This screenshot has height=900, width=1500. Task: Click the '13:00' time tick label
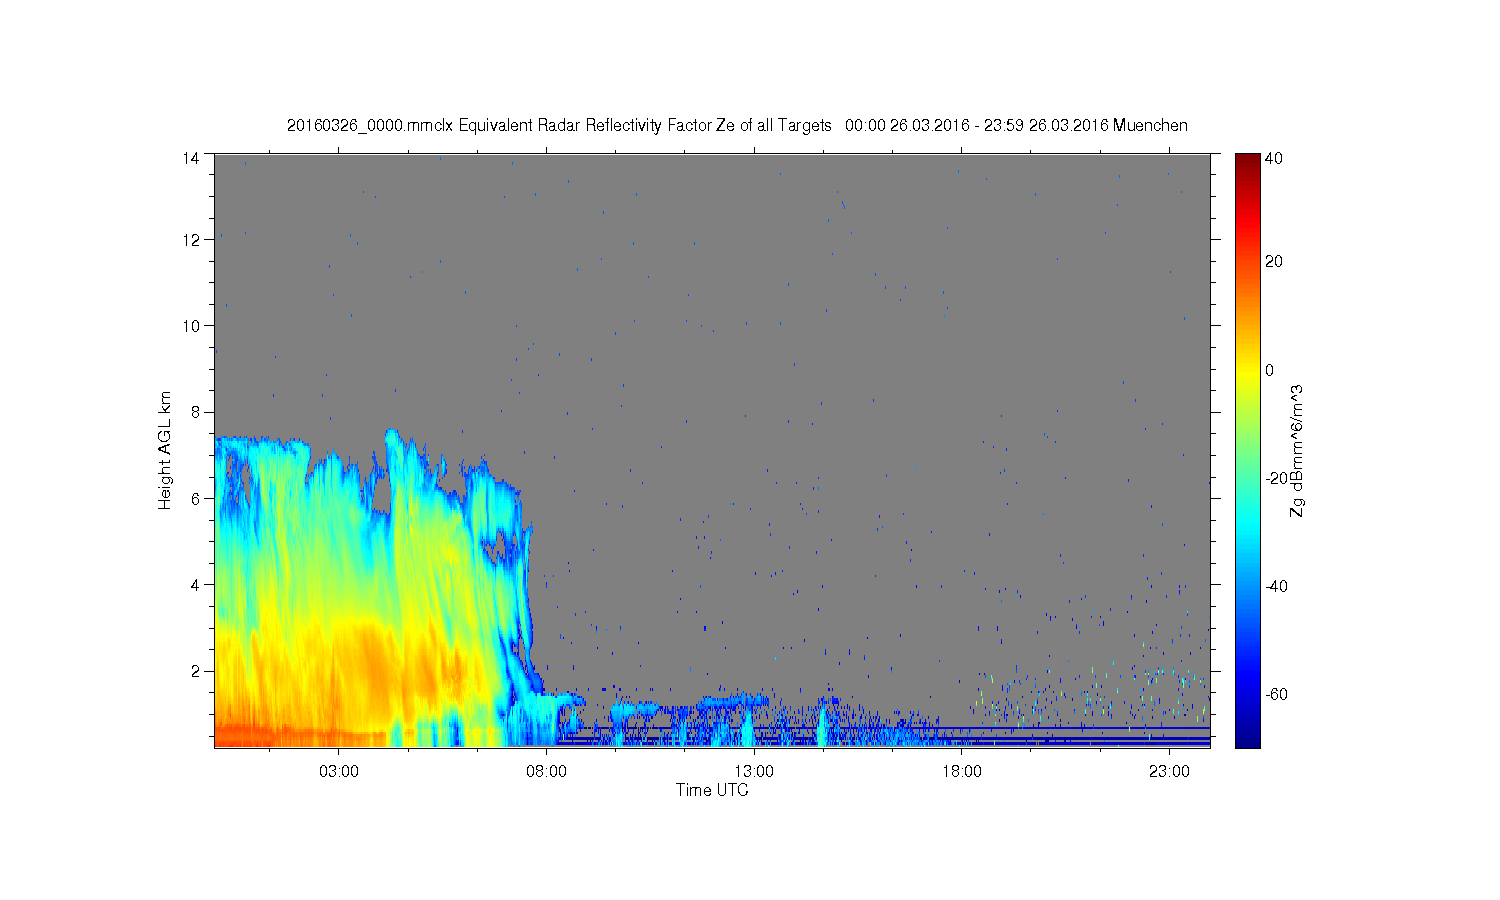754,772
